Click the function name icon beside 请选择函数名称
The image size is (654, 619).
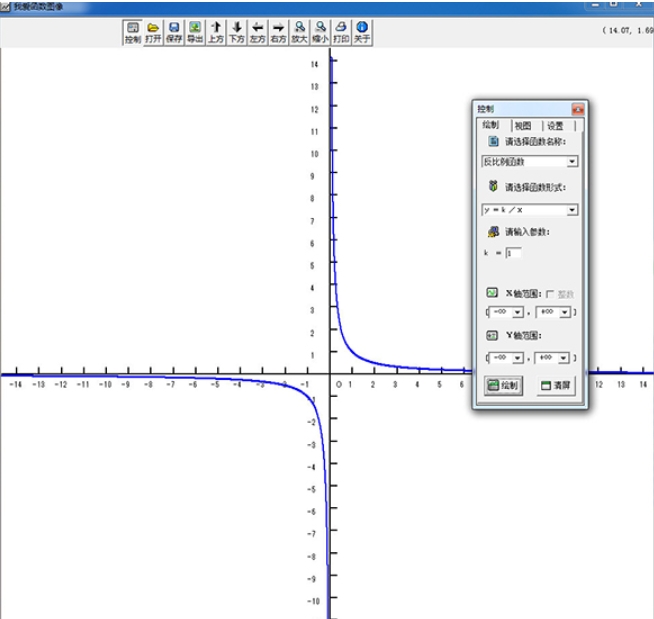coord(493,141)
